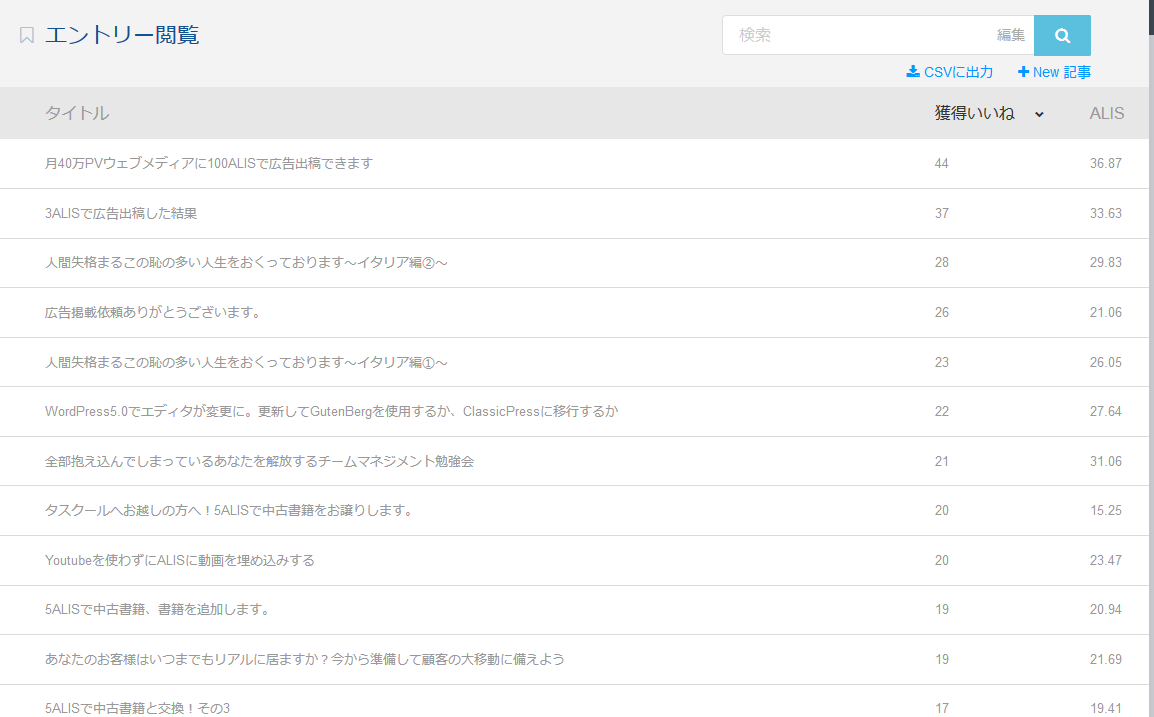Create a new entry with New 記事
The width and height of the screenshot is (1154, 717).
pos(1054,72)
